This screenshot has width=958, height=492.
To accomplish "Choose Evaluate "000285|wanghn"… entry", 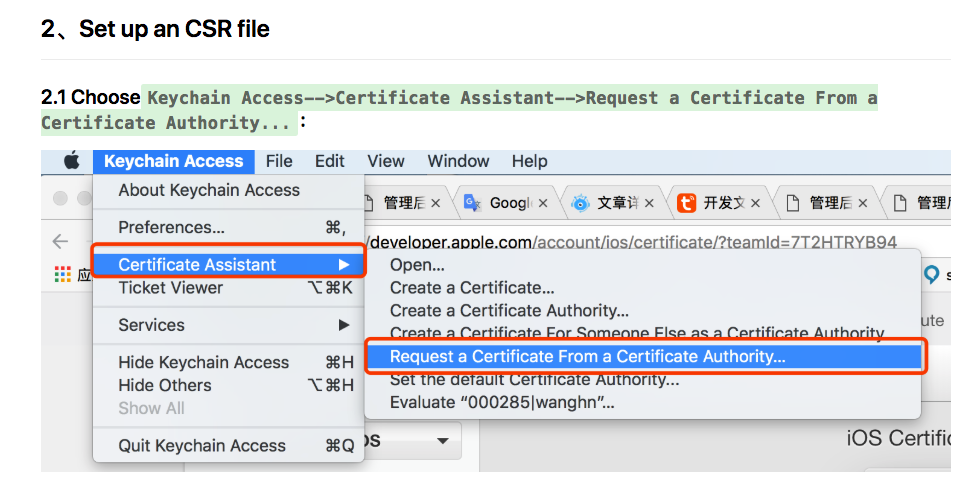I will pos(643,403).
